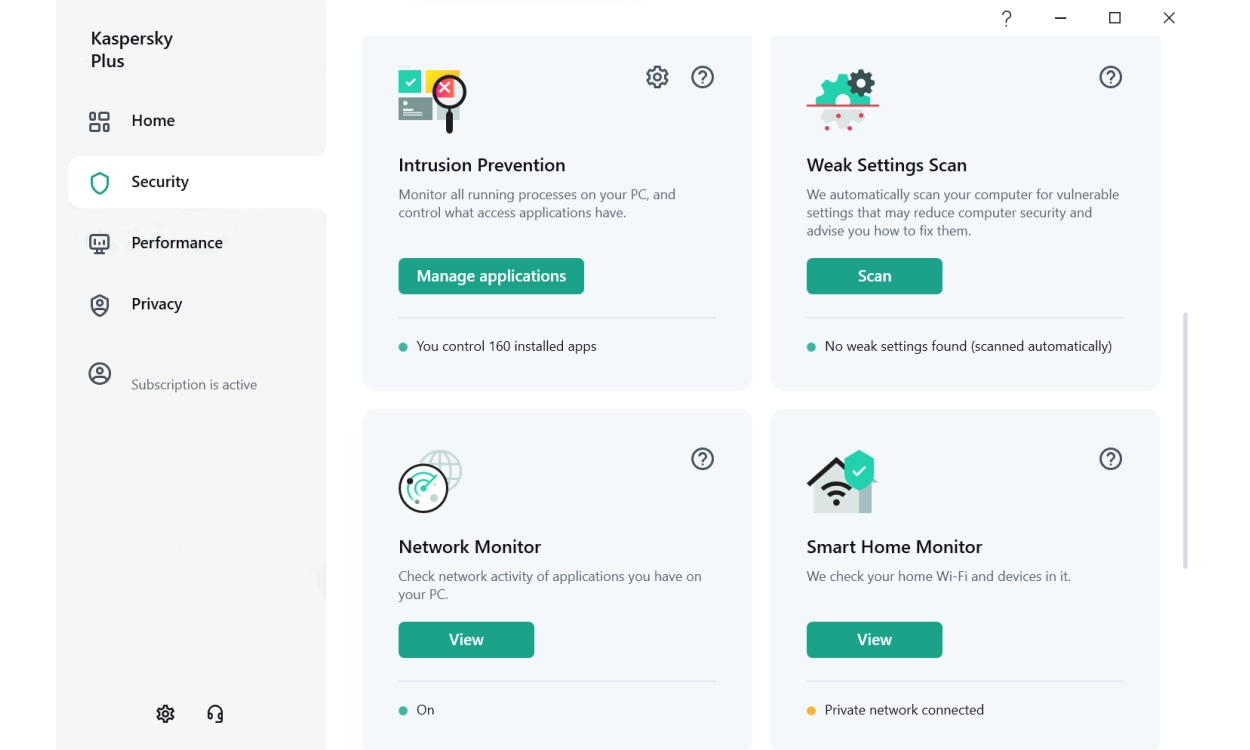Open help for Weak Settings Scan

click(1110, 77)
